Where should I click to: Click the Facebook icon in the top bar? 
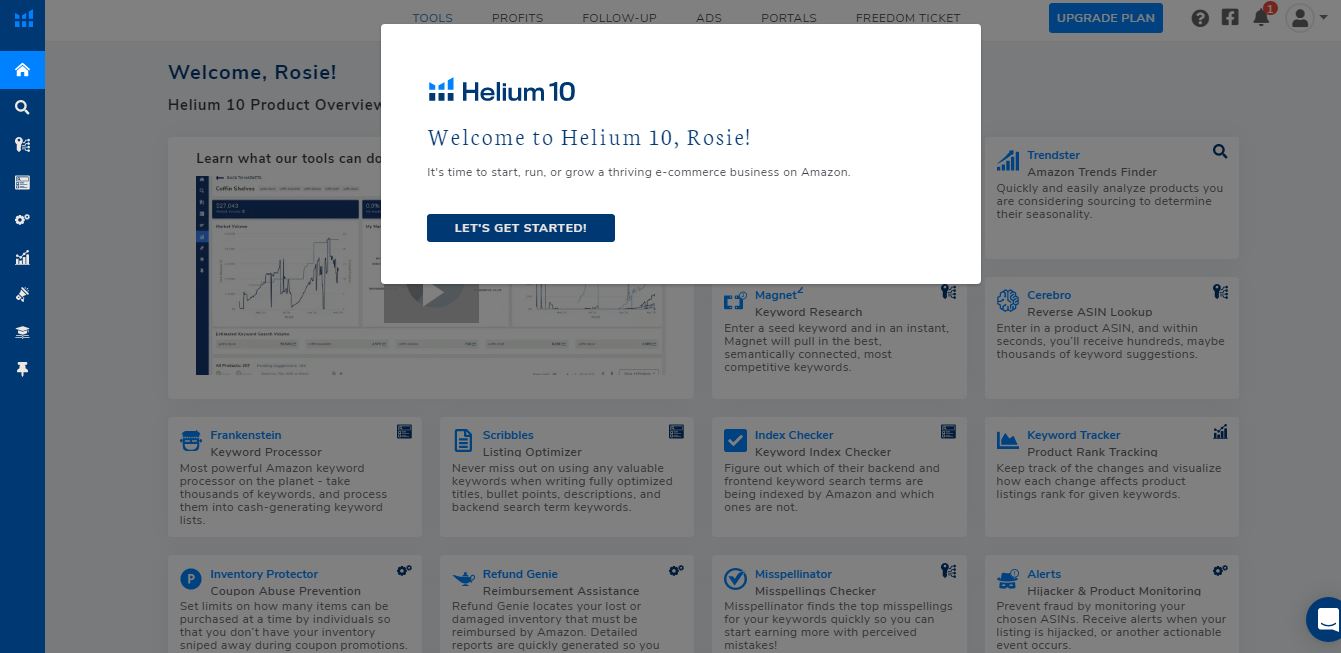1230,17
